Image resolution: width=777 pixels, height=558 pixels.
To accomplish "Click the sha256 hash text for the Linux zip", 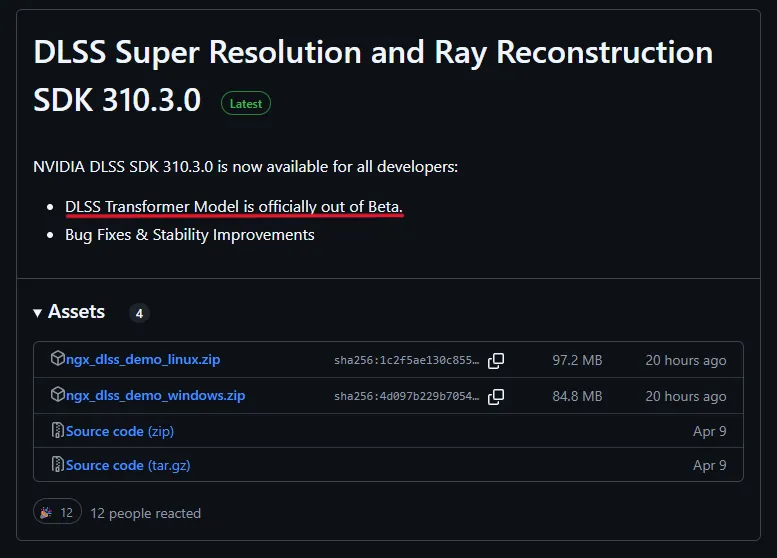I will pyautogui.click(x=406, y=361).
